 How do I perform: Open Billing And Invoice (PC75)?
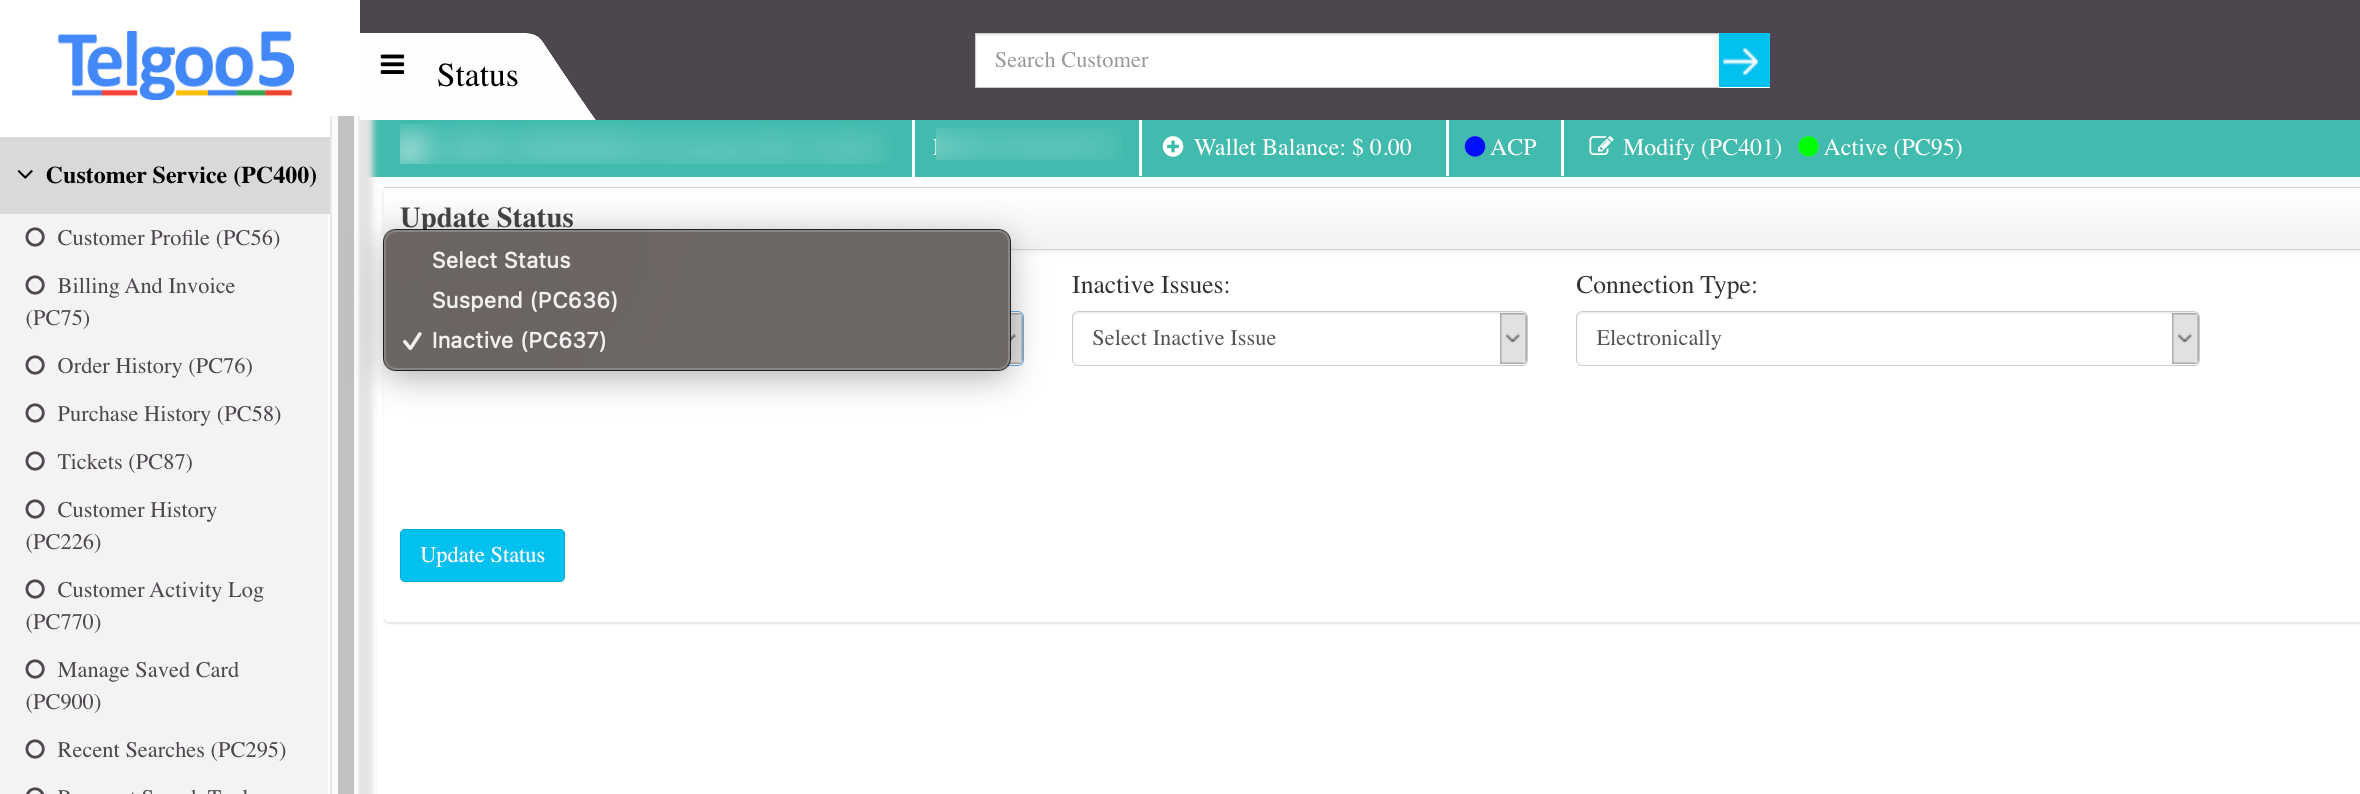(130, 301)
